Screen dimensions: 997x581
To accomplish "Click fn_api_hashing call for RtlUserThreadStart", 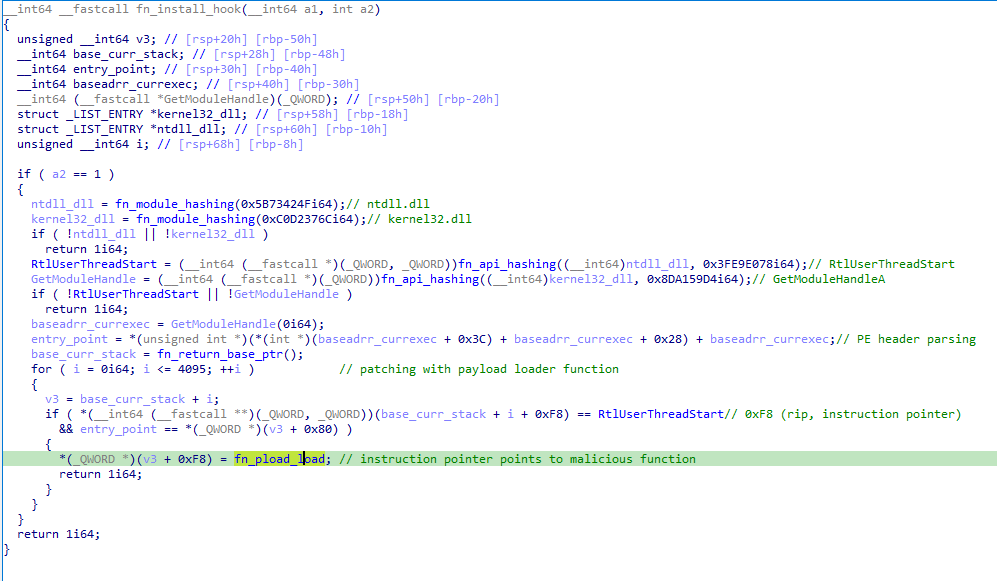I will 507,264.
